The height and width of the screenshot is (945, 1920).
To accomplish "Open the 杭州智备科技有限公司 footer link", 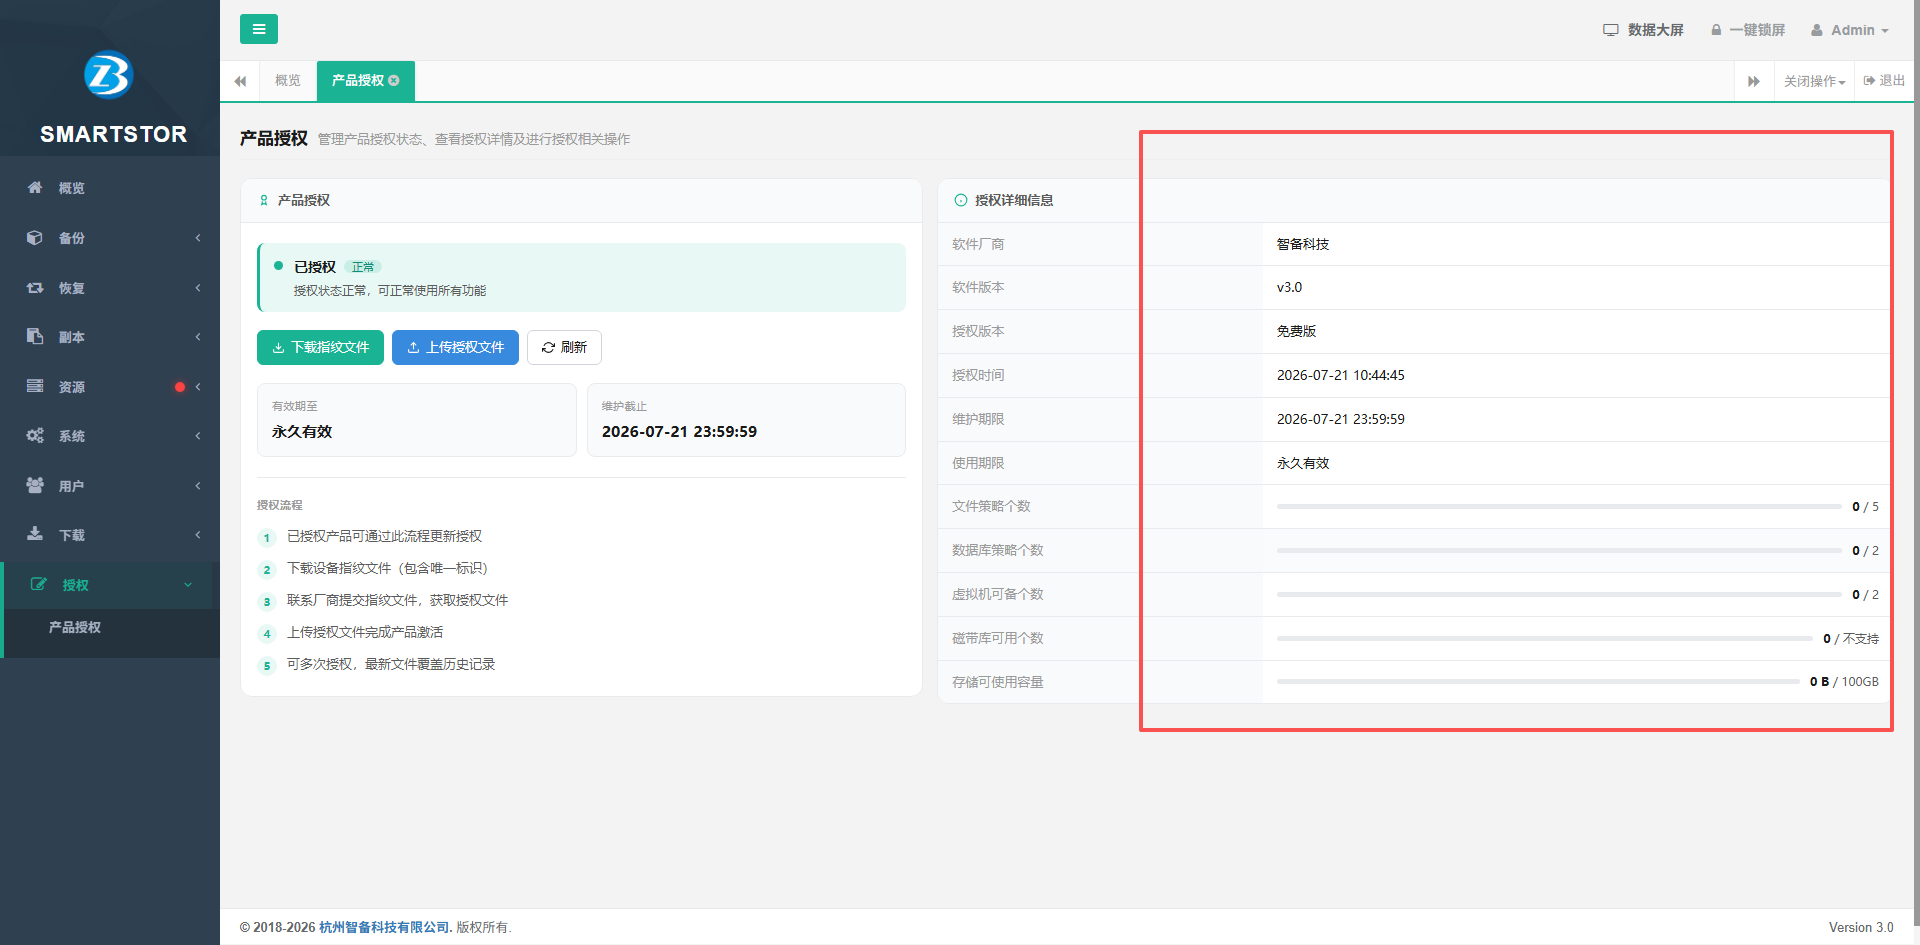I will click(x=386, y=927).
